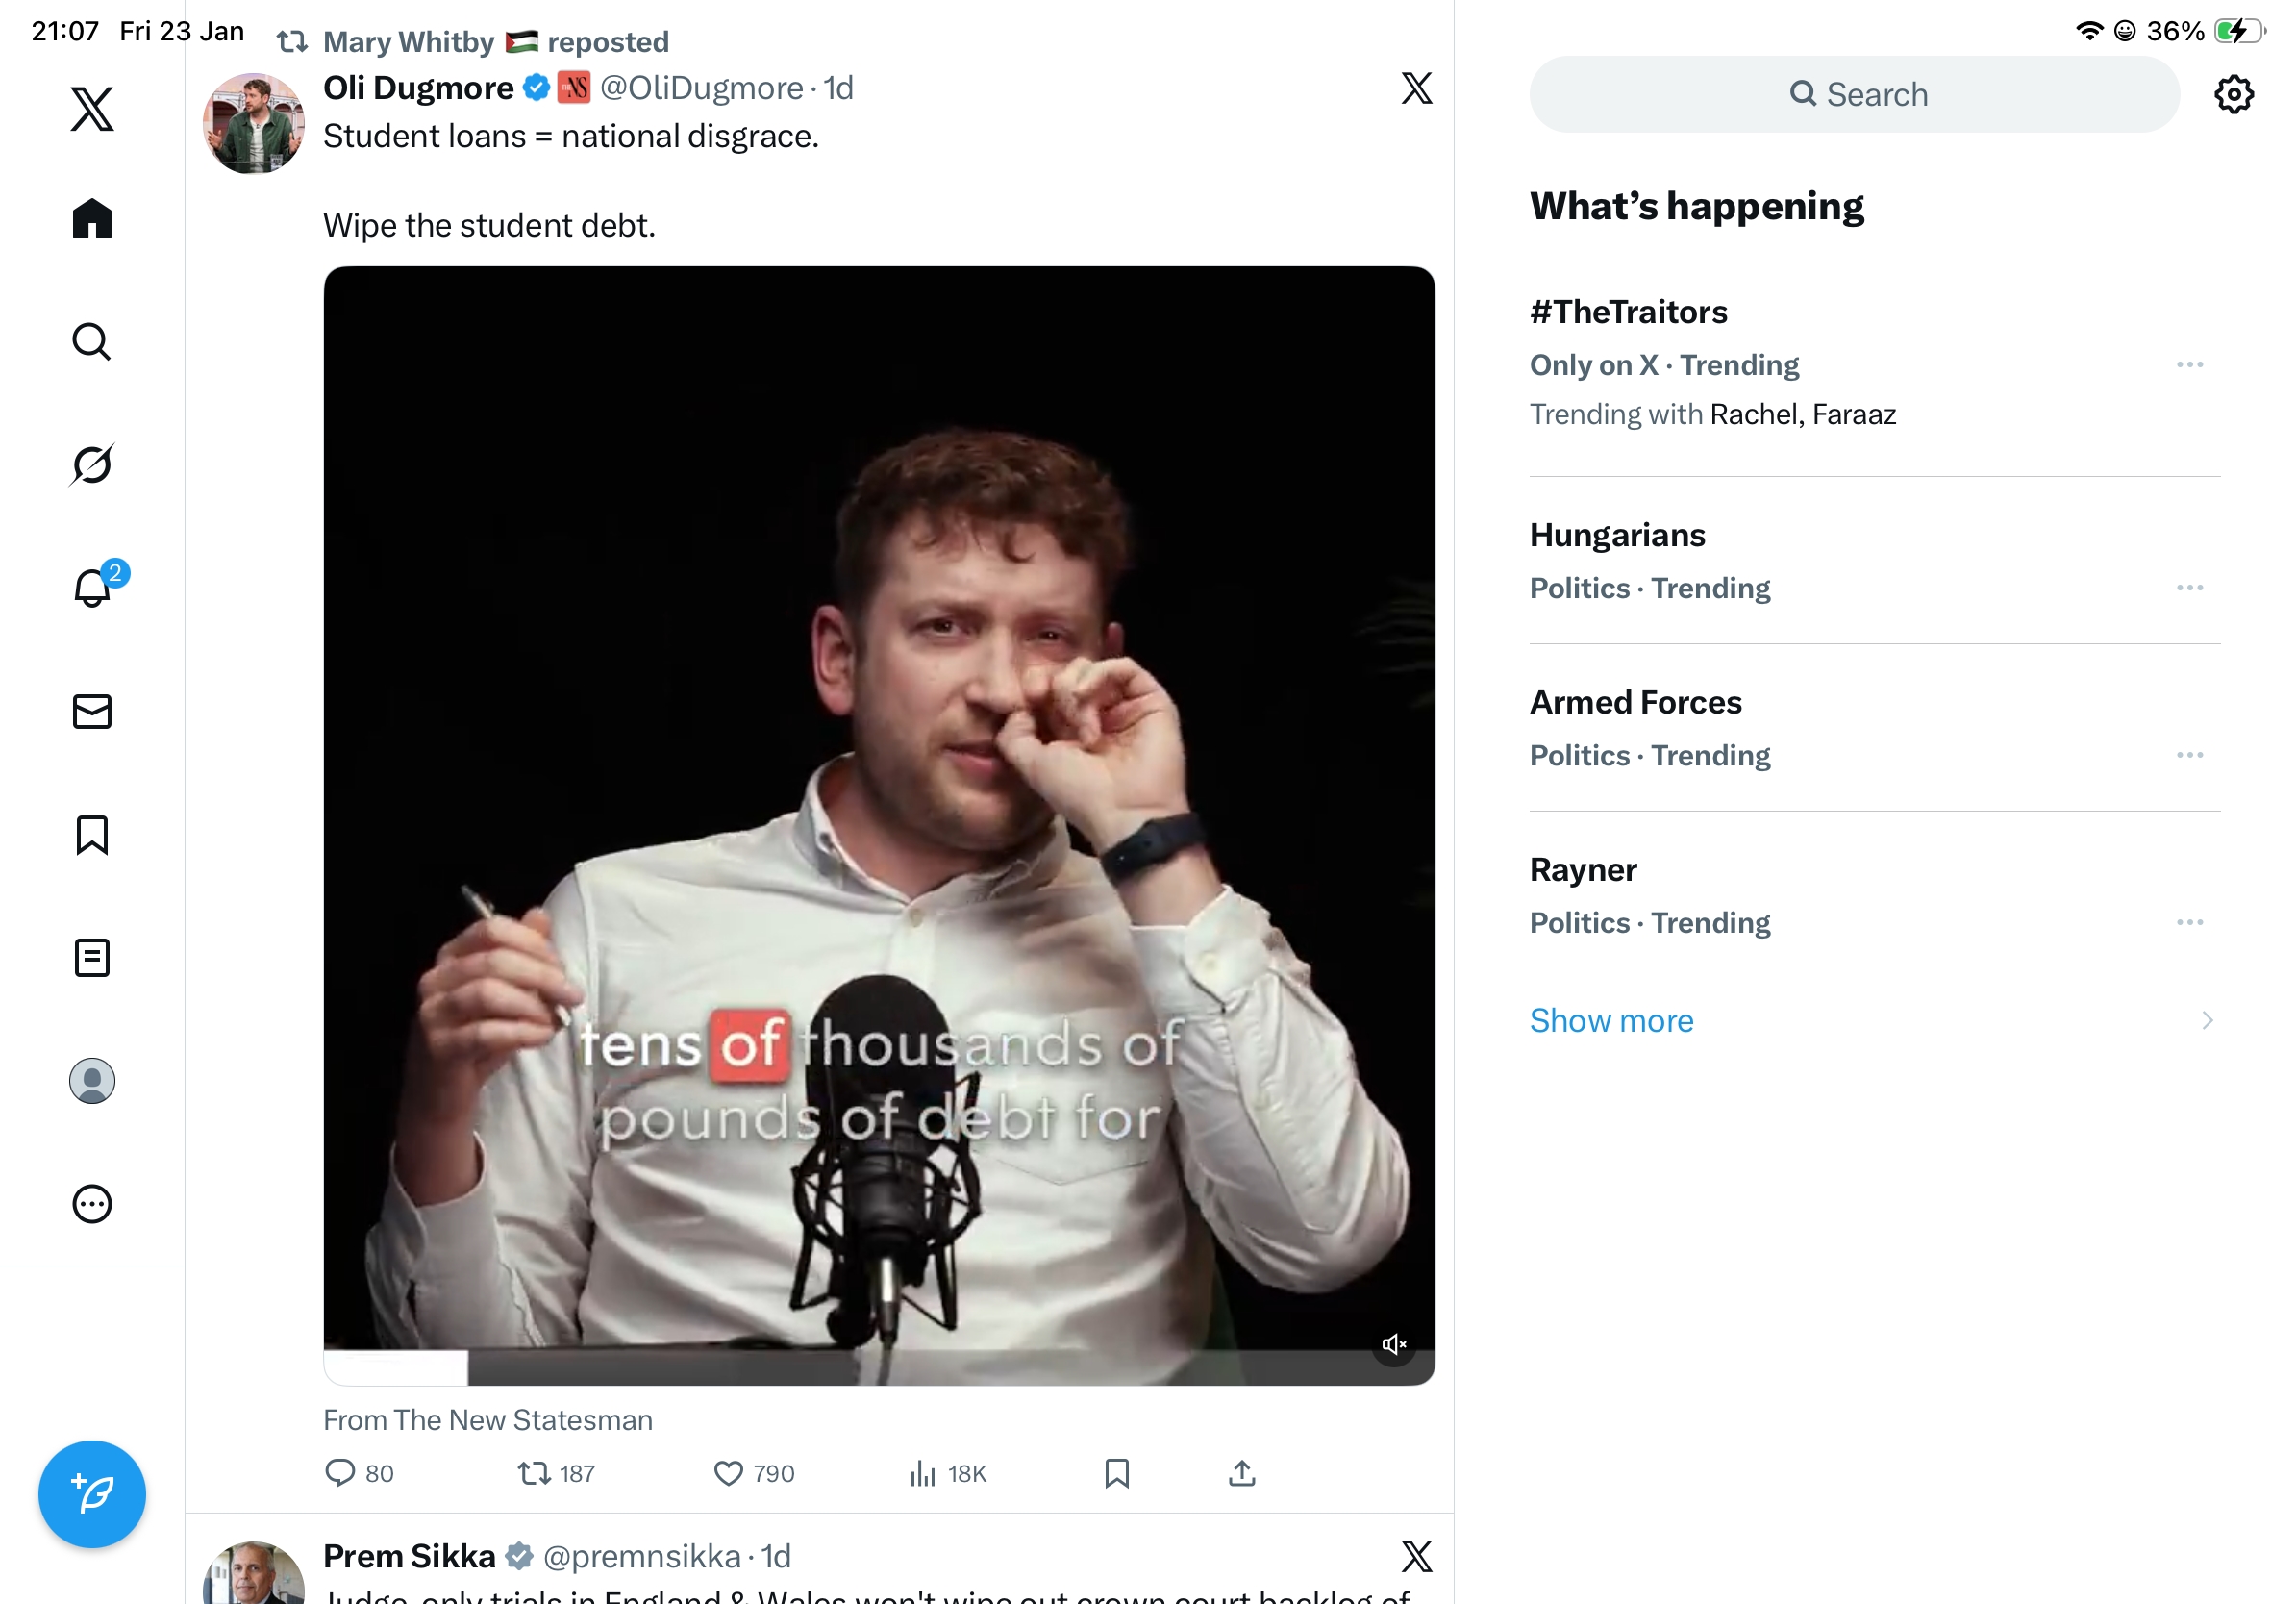The height and width of the screenshot is (1604, 2296).
Task: Click the compose post button
Action: 92,1494
